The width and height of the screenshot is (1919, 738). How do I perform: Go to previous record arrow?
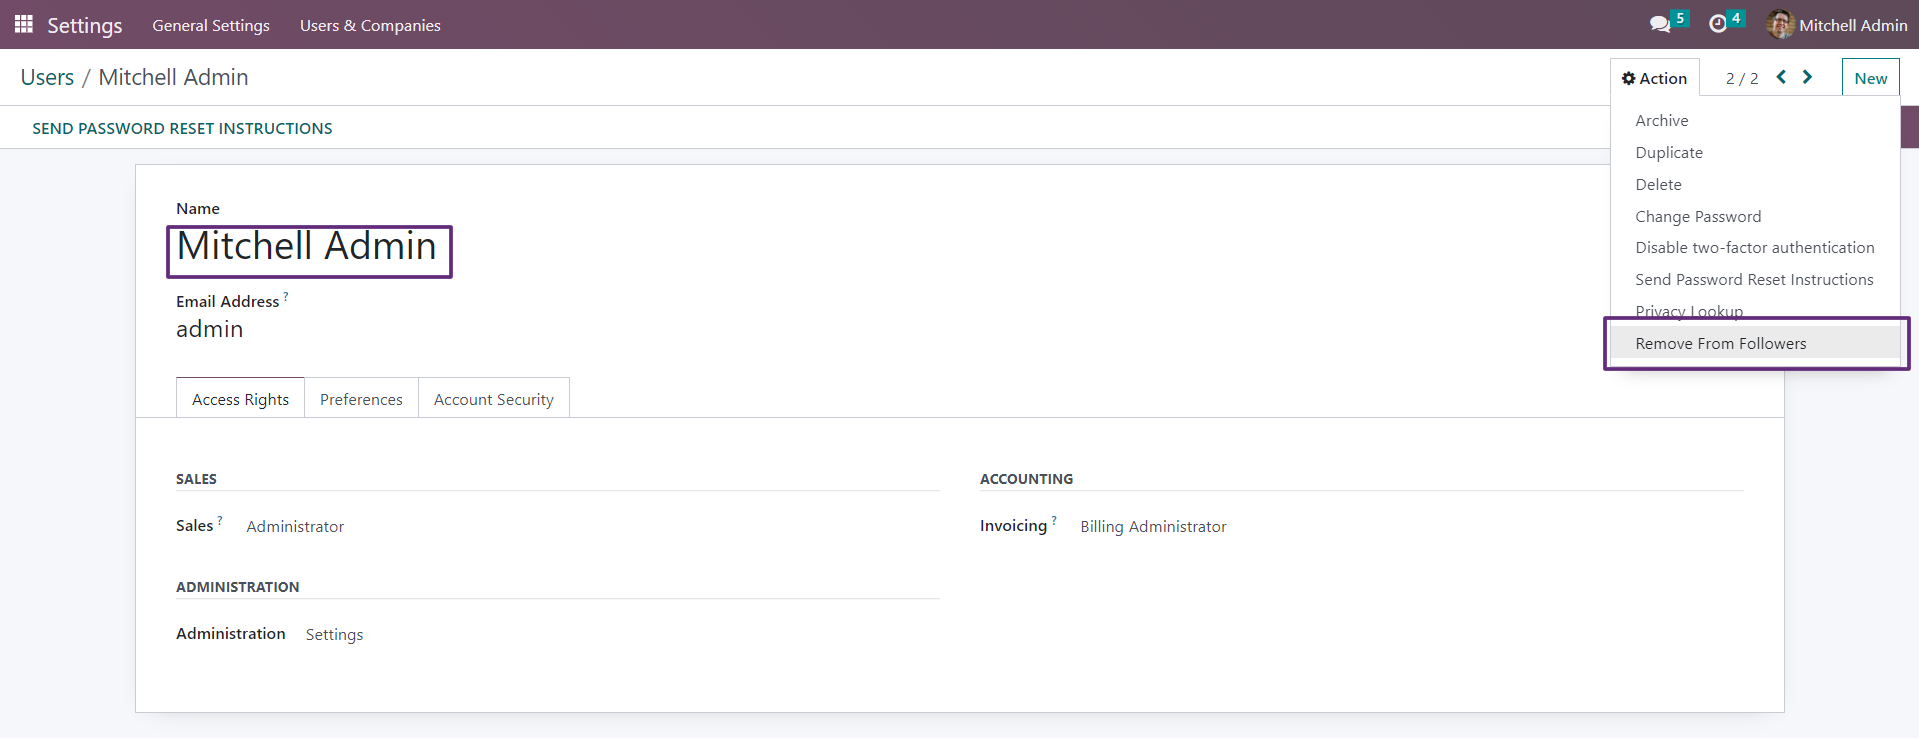[x=1781, y=77]
